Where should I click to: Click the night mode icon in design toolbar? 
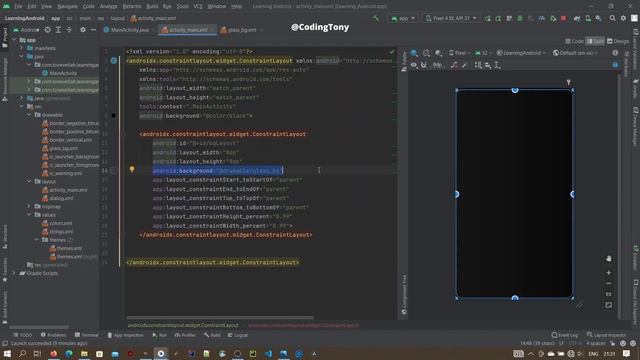(438, 53)
